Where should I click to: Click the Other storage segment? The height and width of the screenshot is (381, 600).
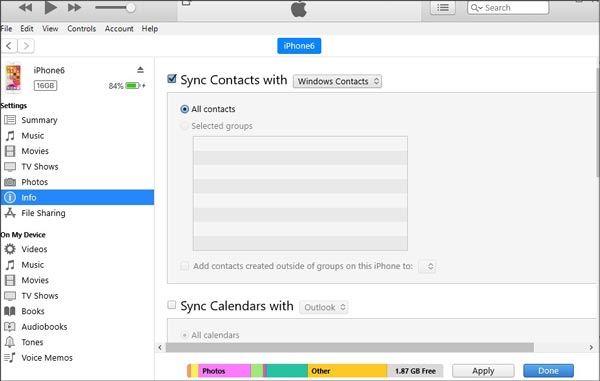pyautogui.click(x=347, y=371)
